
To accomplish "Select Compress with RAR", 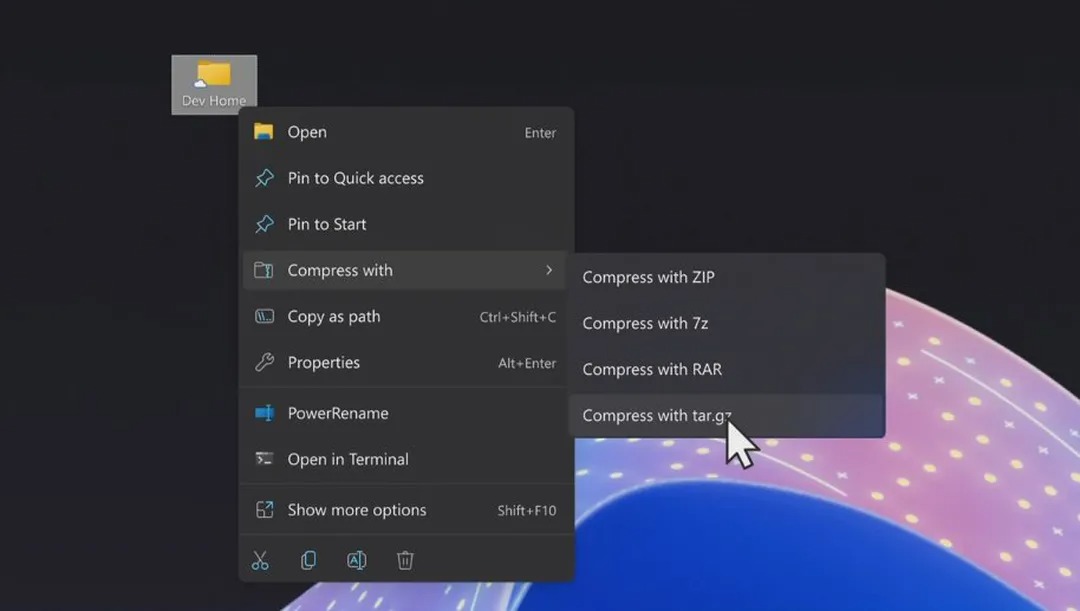I will click(652, 369).
